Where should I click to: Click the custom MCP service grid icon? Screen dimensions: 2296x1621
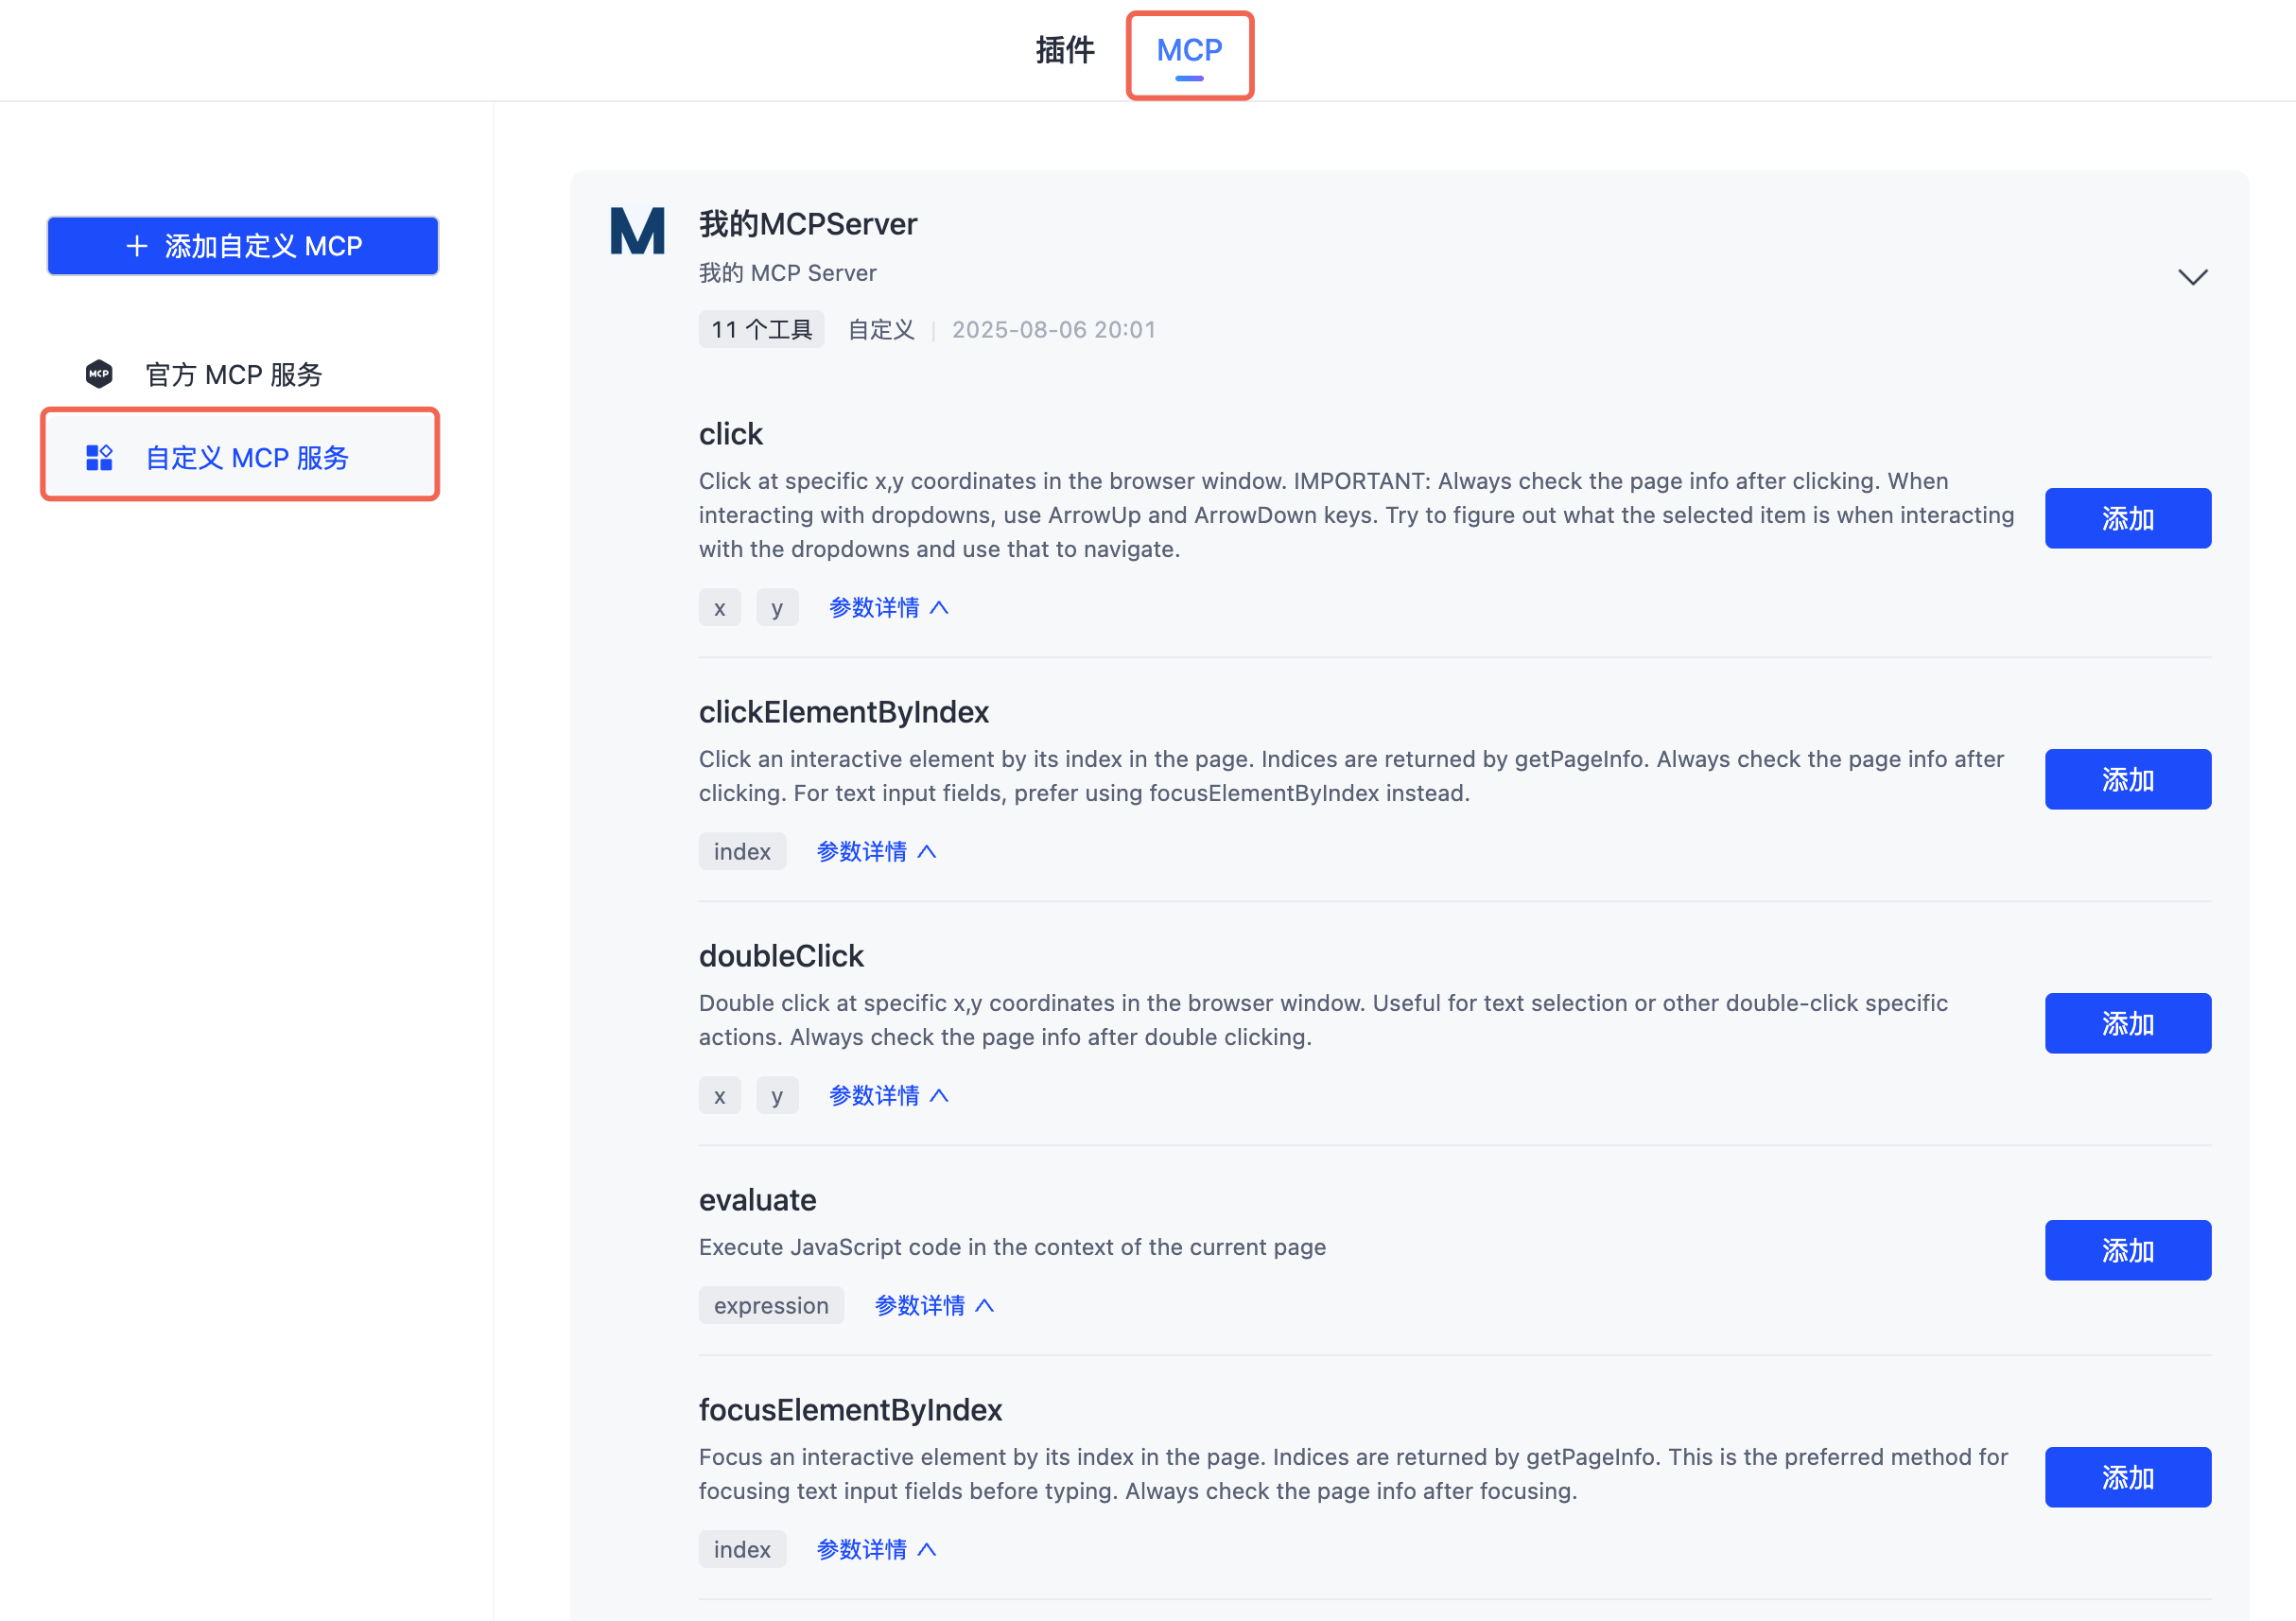coord(99,458)
